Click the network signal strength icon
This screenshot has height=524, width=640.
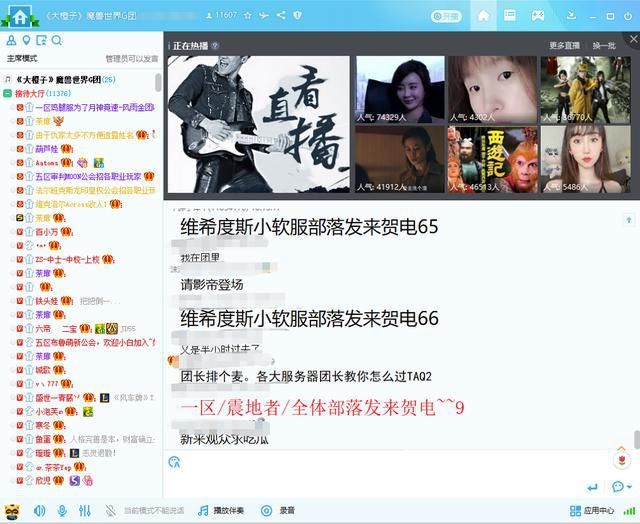point(629,511)
